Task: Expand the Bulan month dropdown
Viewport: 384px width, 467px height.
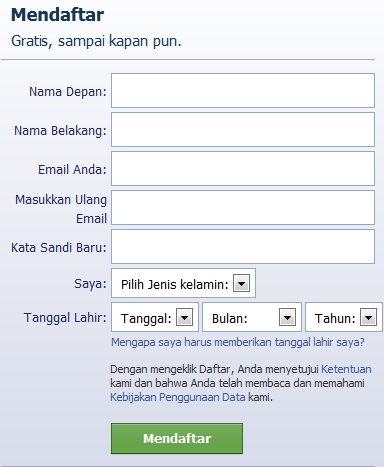Action: coord(252,317)
